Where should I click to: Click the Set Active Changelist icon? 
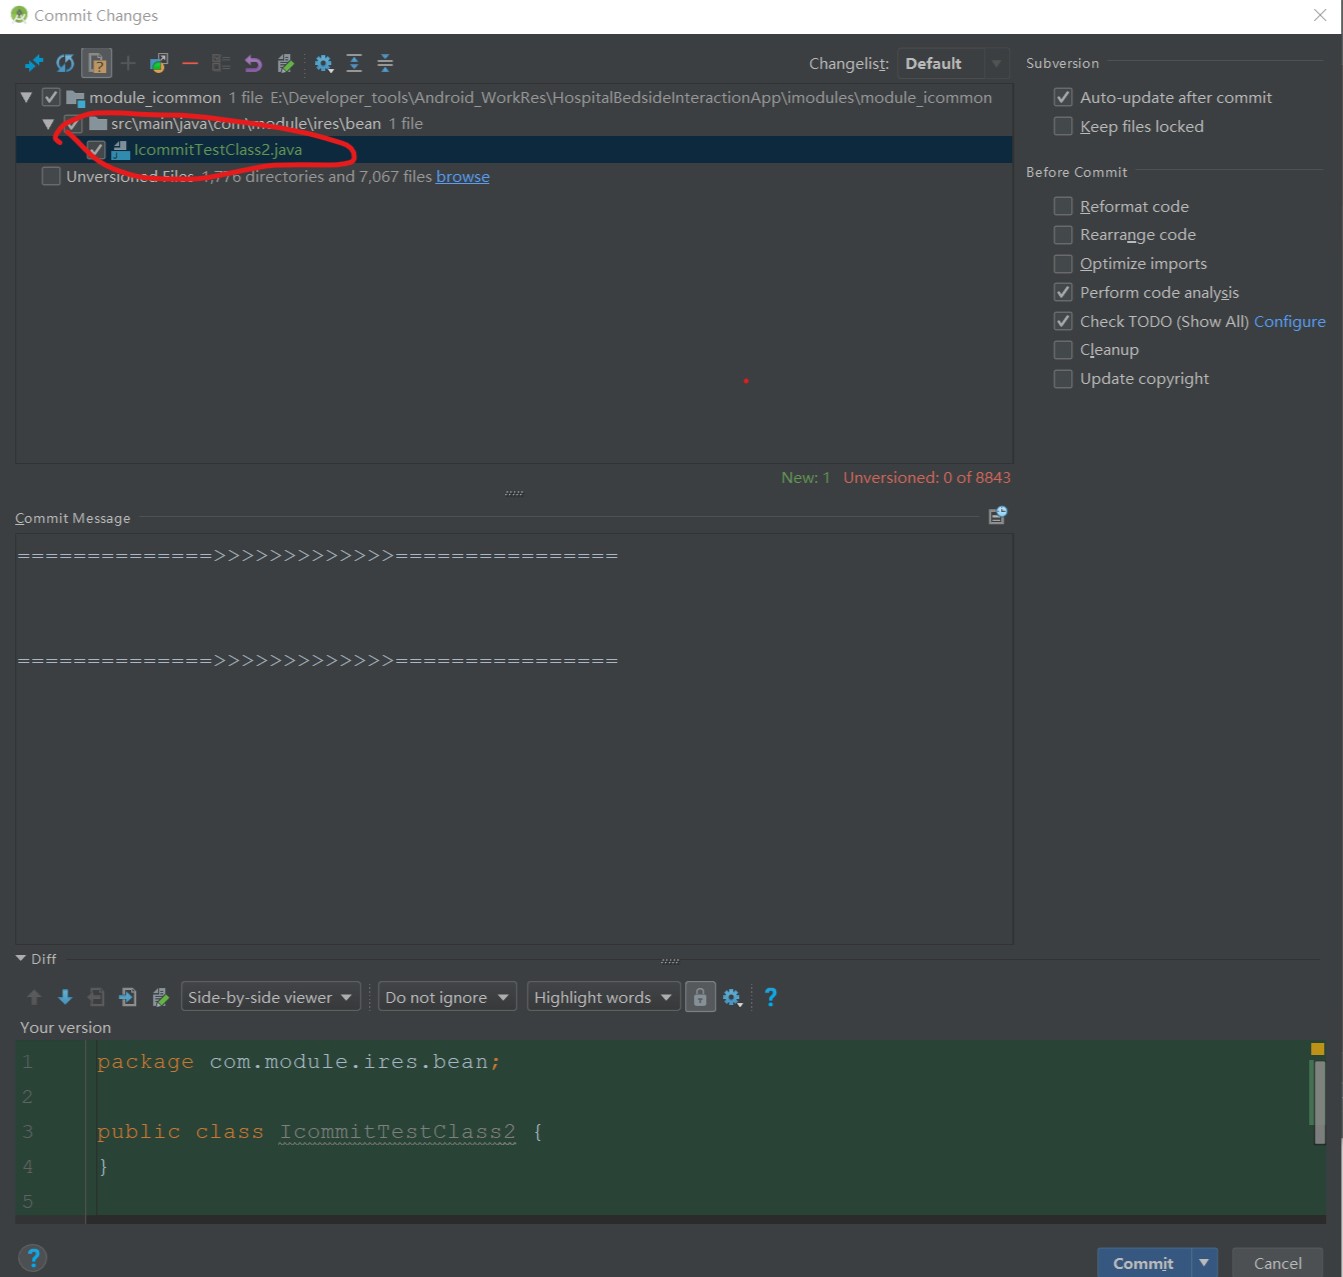point(221,63)
